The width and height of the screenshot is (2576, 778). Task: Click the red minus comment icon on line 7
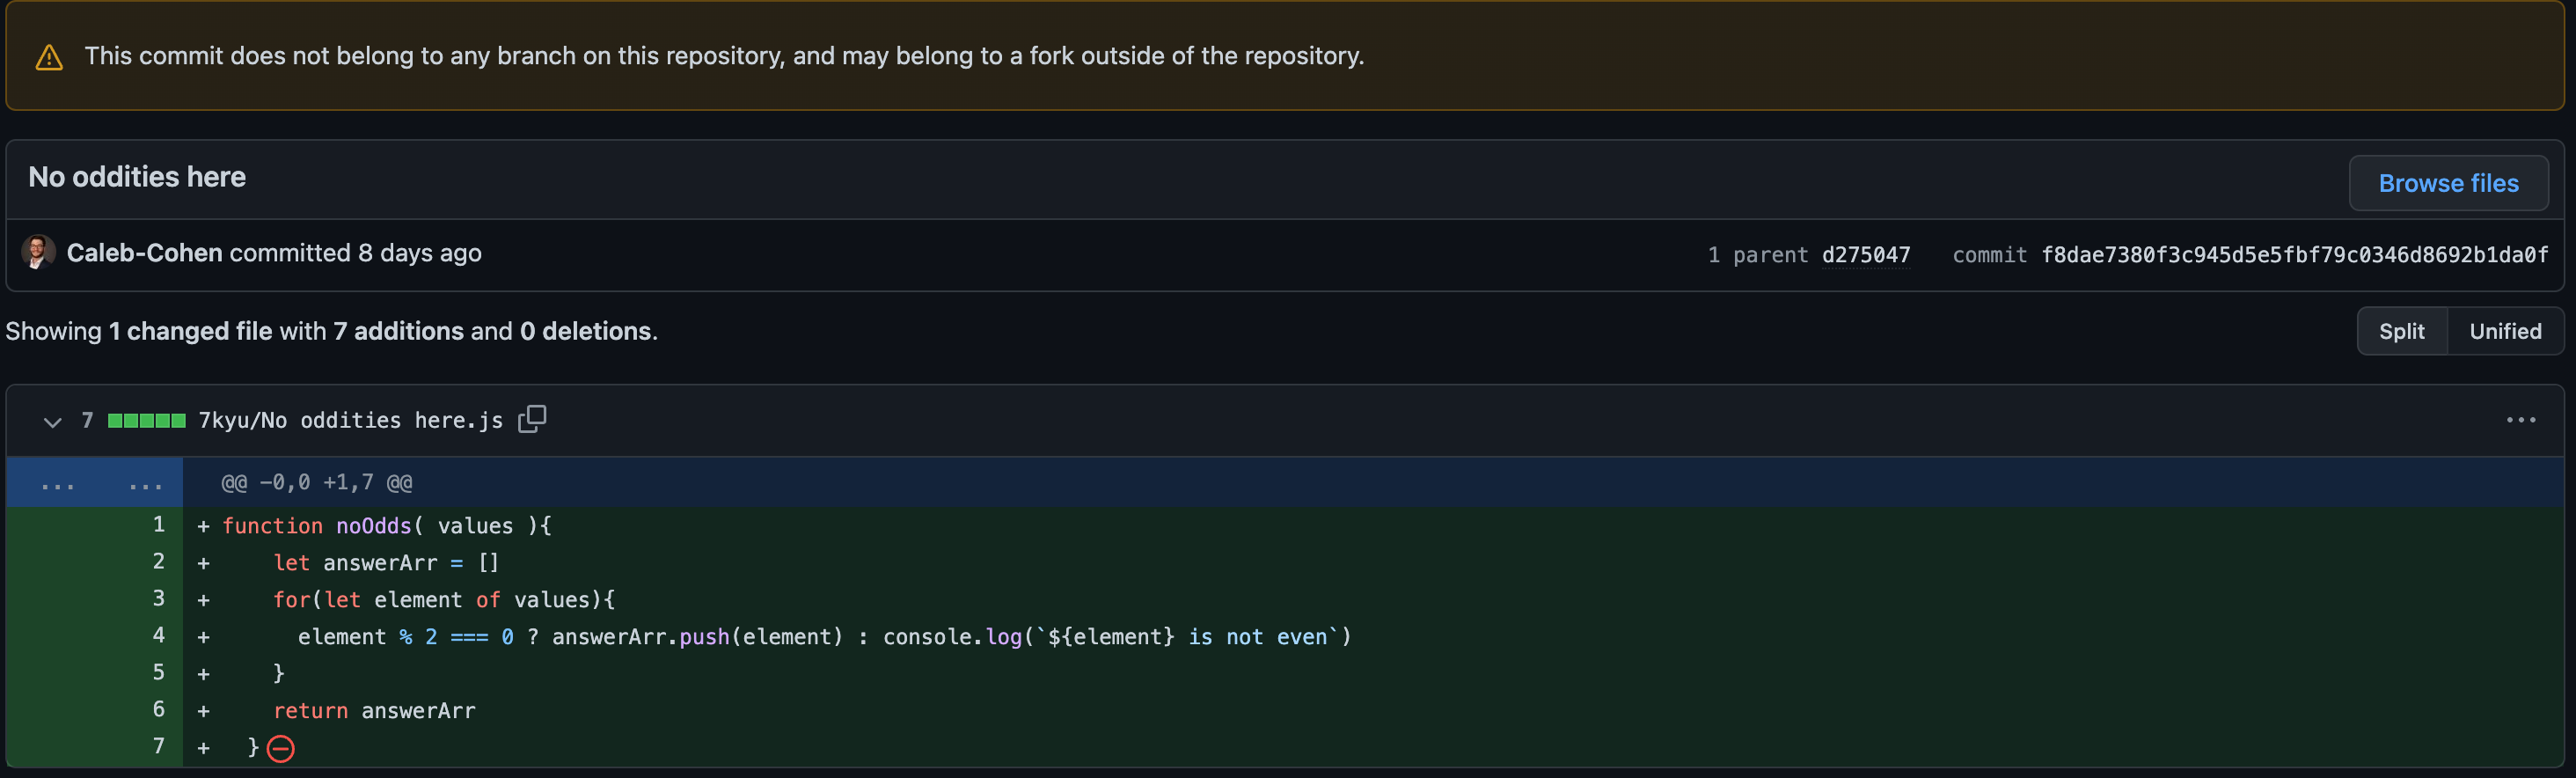click(282, 747)
